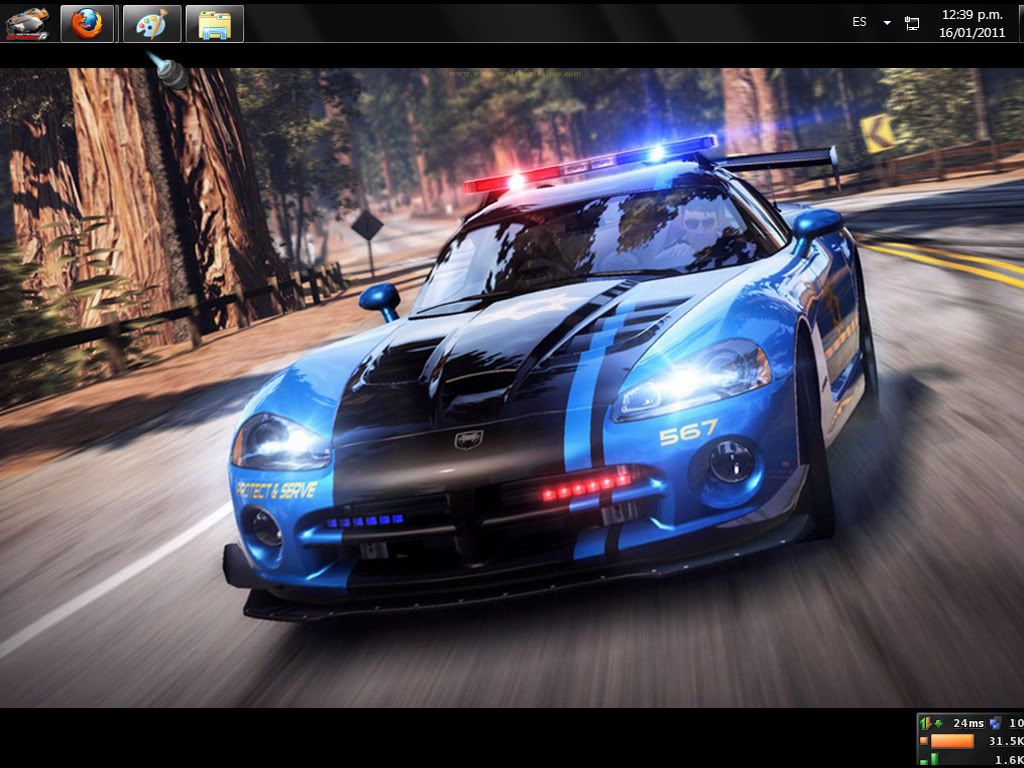Click the green traffic bar
The image size is (1024, 768).
point(934,760)
